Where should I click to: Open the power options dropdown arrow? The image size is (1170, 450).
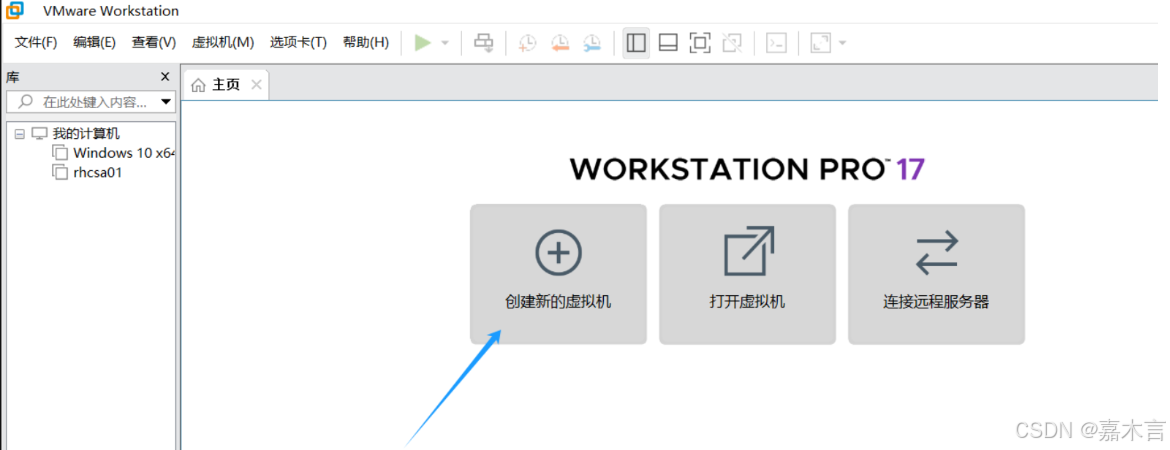coord(445,43)
